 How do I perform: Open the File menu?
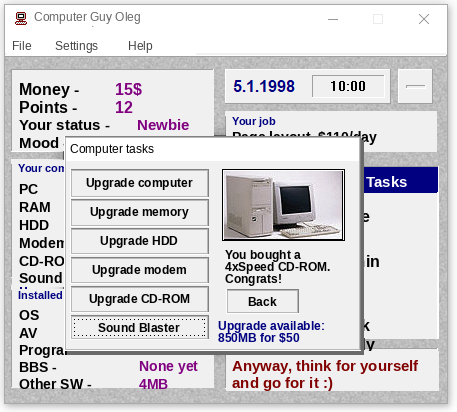[x=22, y=46]
